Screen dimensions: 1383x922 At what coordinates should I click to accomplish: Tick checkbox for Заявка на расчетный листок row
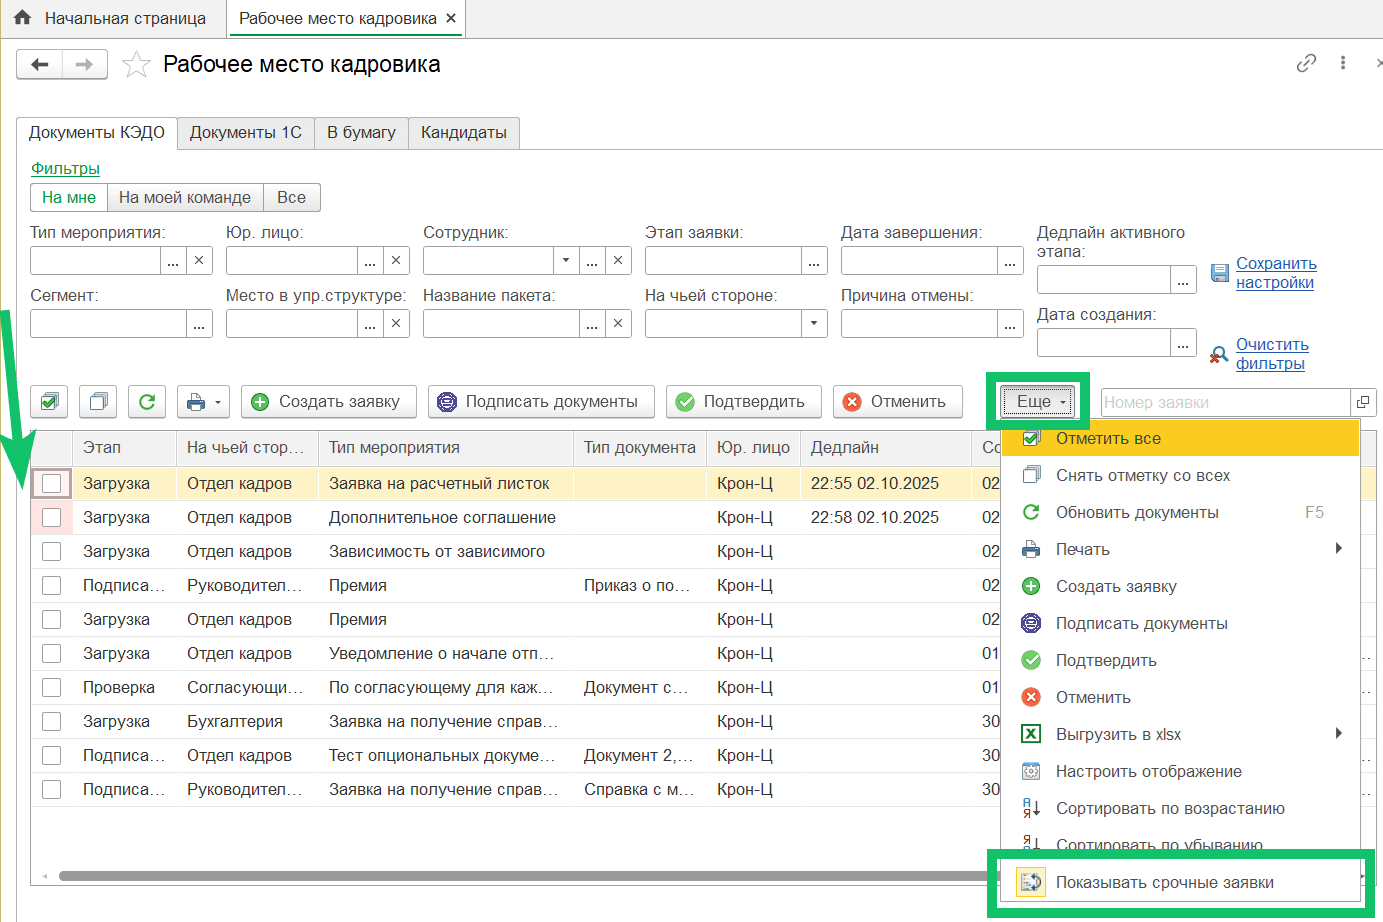coord(52,484)
